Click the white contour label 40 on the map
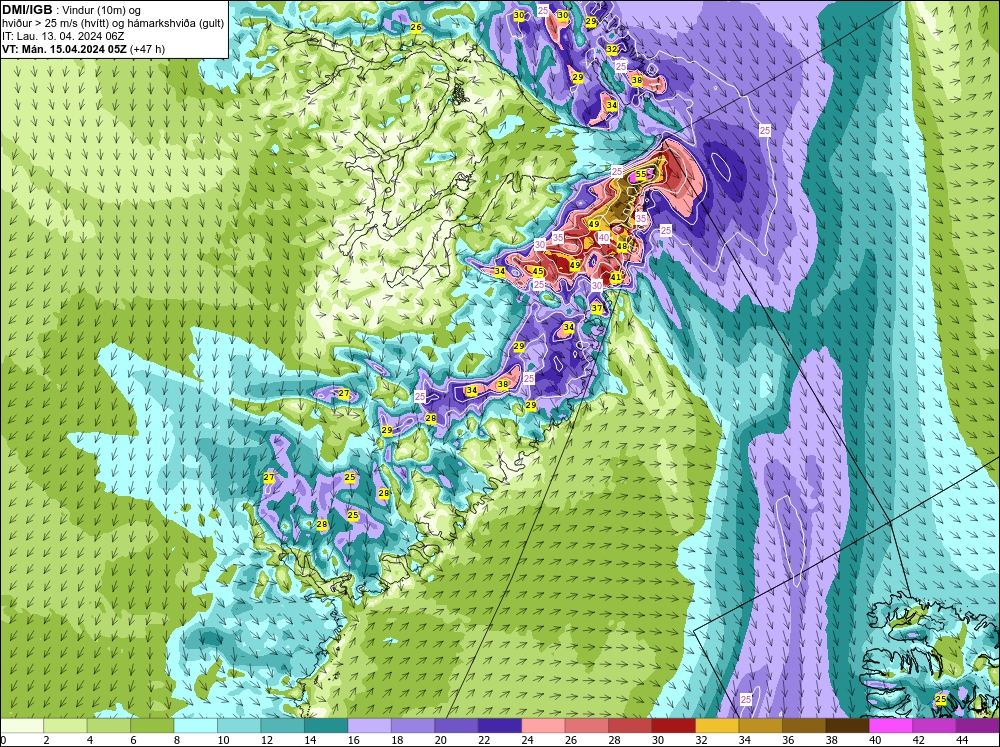Image resolution: width=1000 pixels, height=747 pixels. [x=604, y=237]
